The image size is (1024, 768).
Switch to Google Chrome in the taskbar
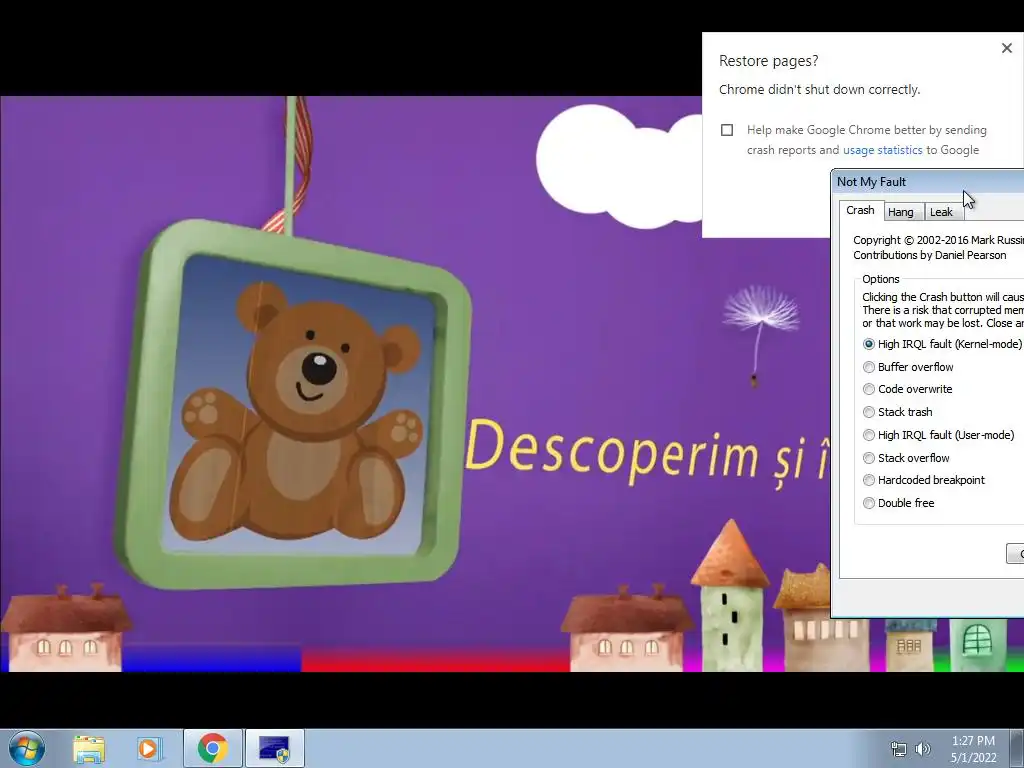tap(213, 748)
